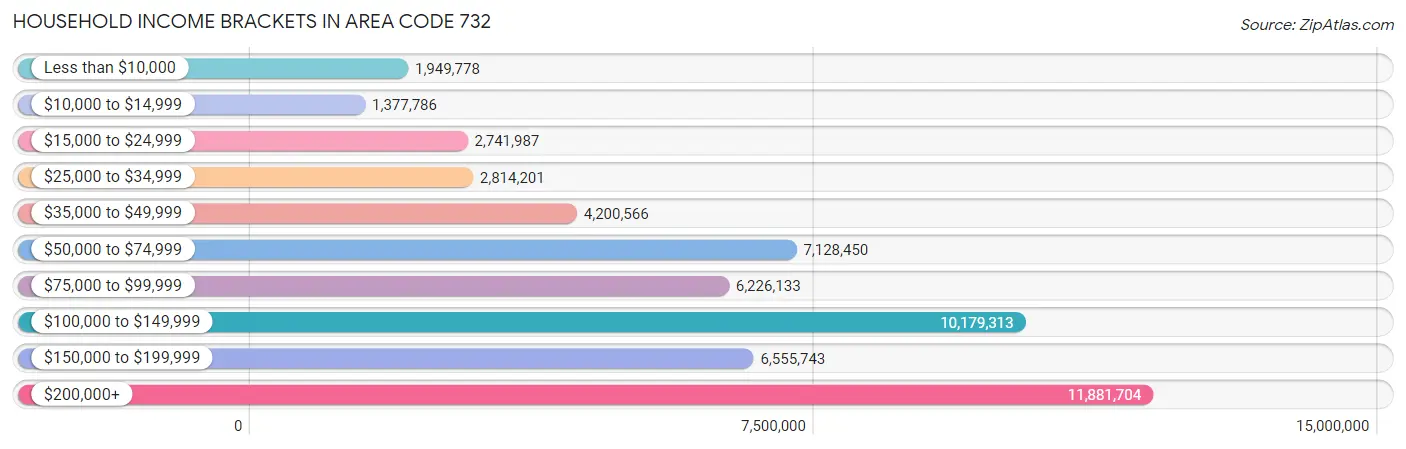Click the 15,000,000 x-axis tick label
Image resolution: width=1406 pixels, height=449 pixels.
pos(1332,426)
